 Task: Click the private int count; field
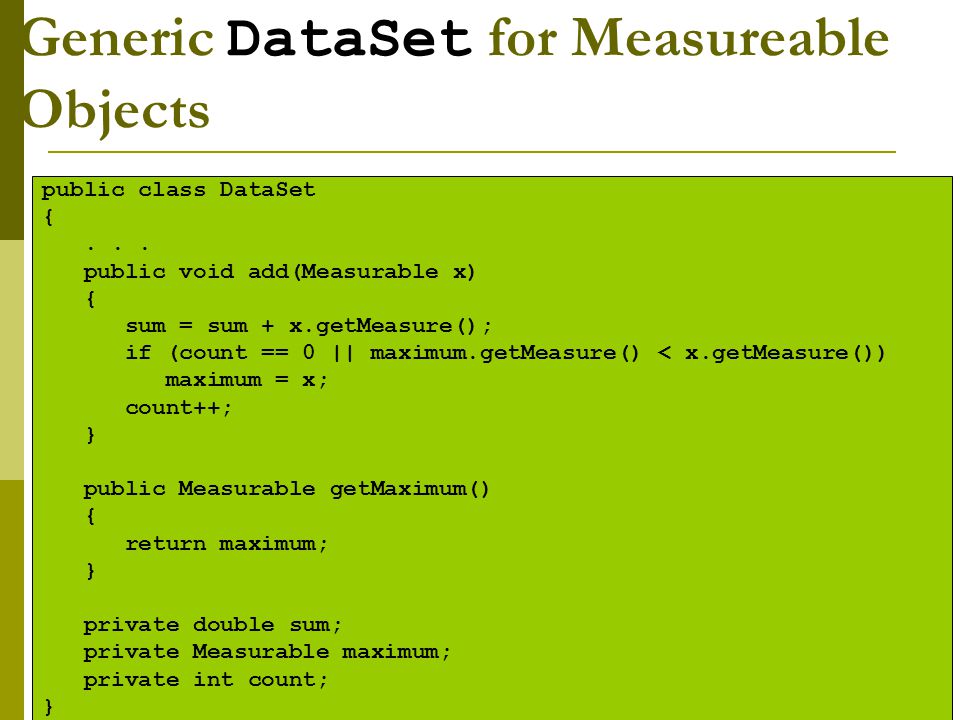206,680
